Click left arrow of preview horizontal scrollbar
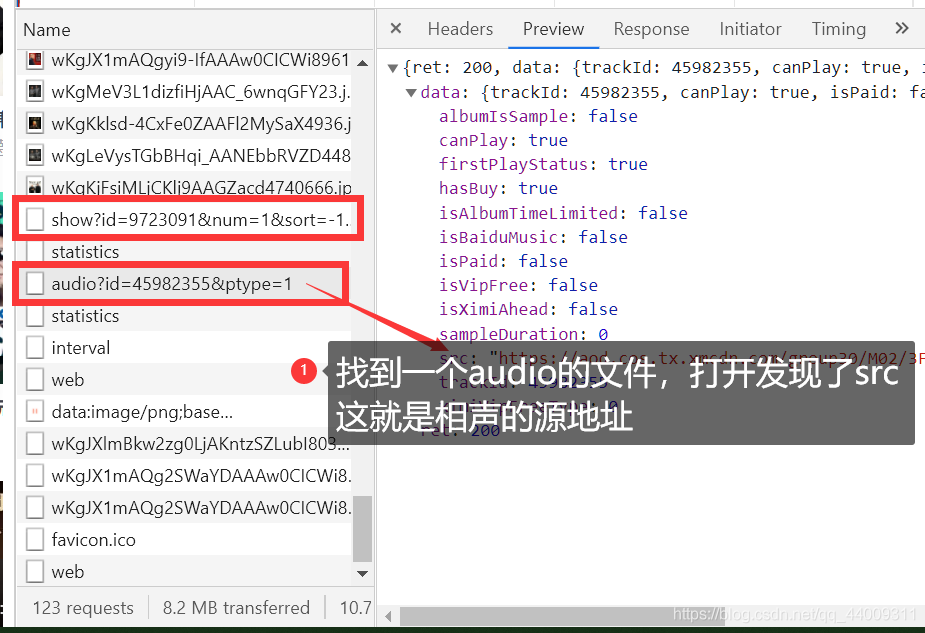 point(388,616)
